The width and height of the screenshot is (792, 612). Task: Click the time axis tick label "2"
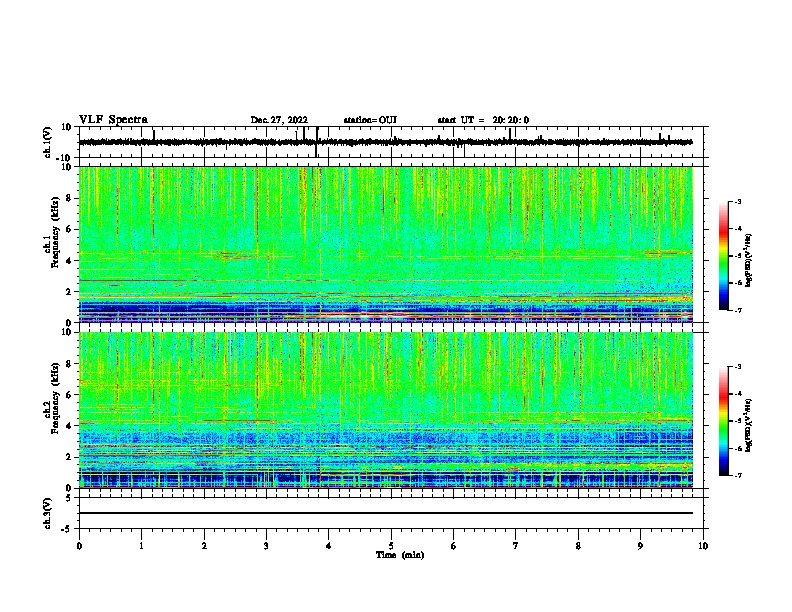click(x=204, y=546)
